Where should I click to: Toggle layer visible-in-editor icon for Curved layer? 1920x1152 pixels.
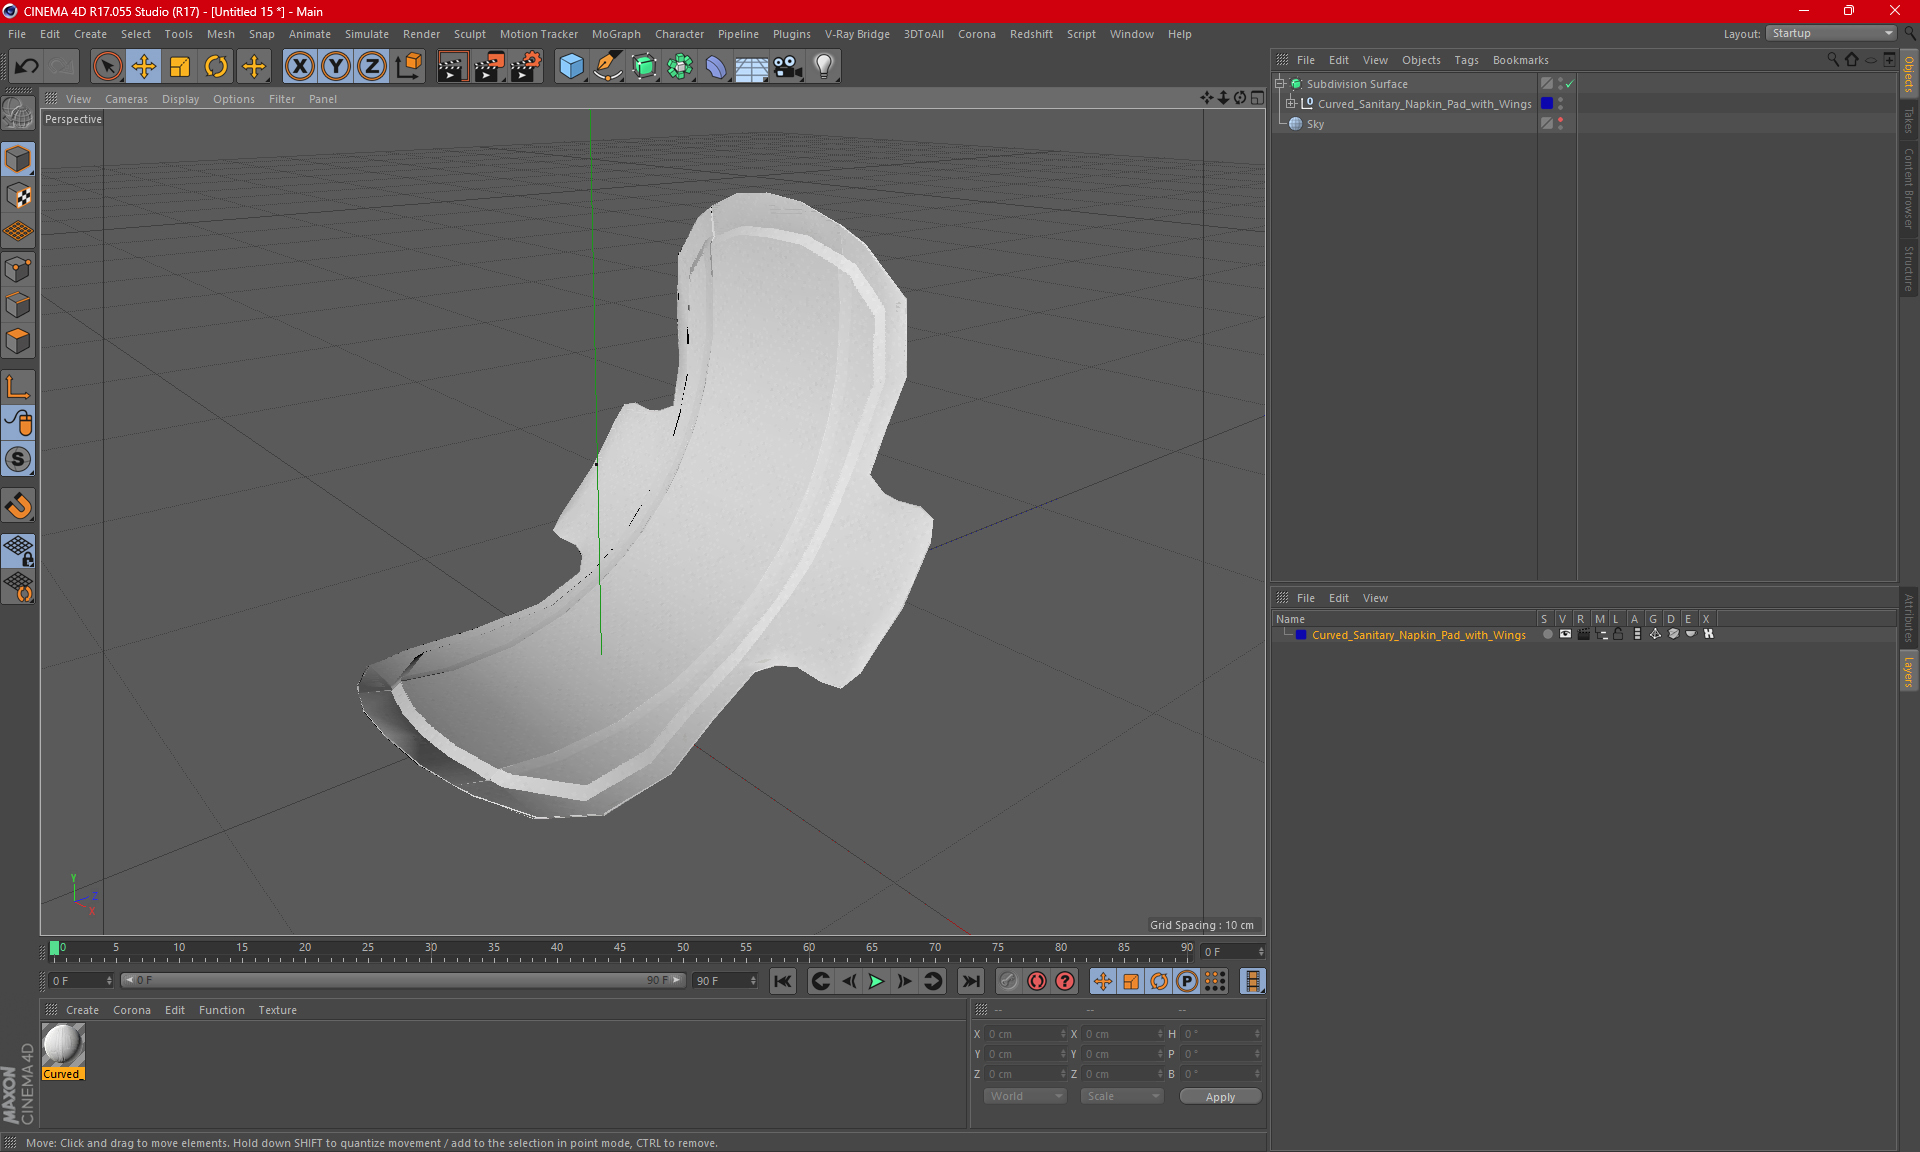coord(1565,634)
